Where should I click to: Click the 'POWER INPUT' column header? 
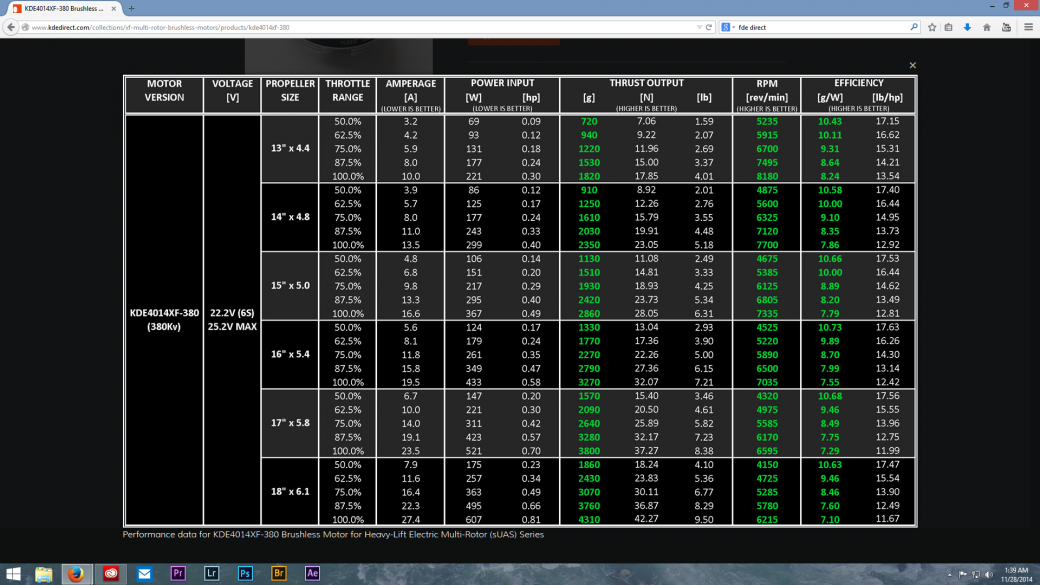pos(502,94)
